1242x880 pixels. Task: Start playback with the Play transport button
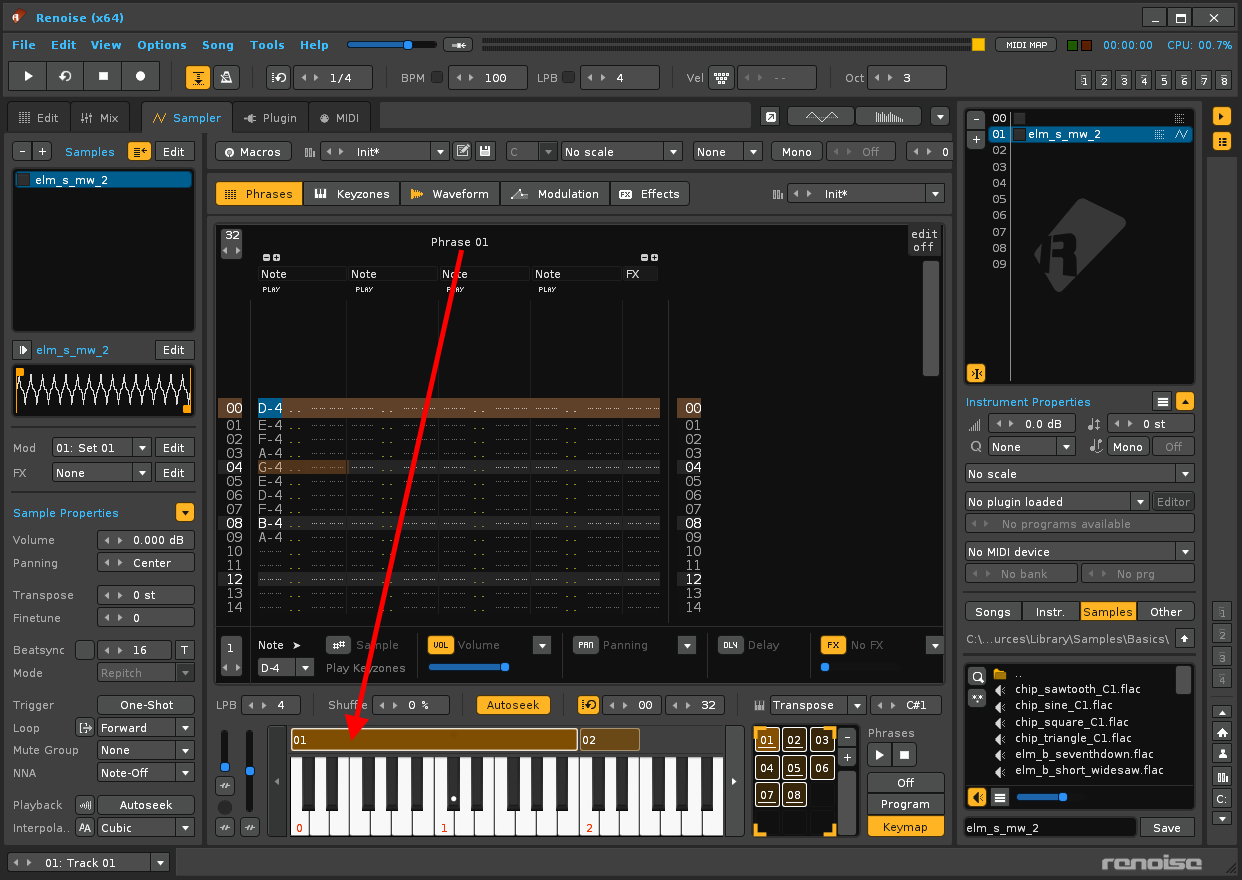point(28,77)
